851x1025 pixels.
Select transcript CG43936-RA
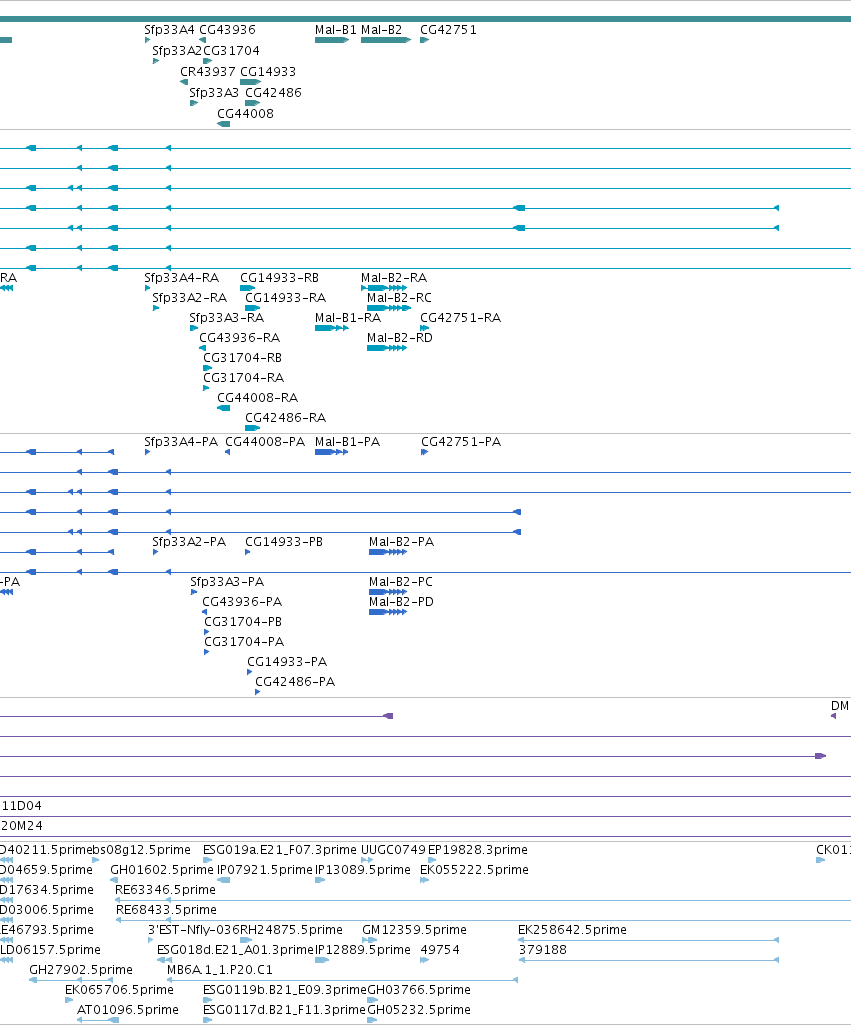click(240, 338)
